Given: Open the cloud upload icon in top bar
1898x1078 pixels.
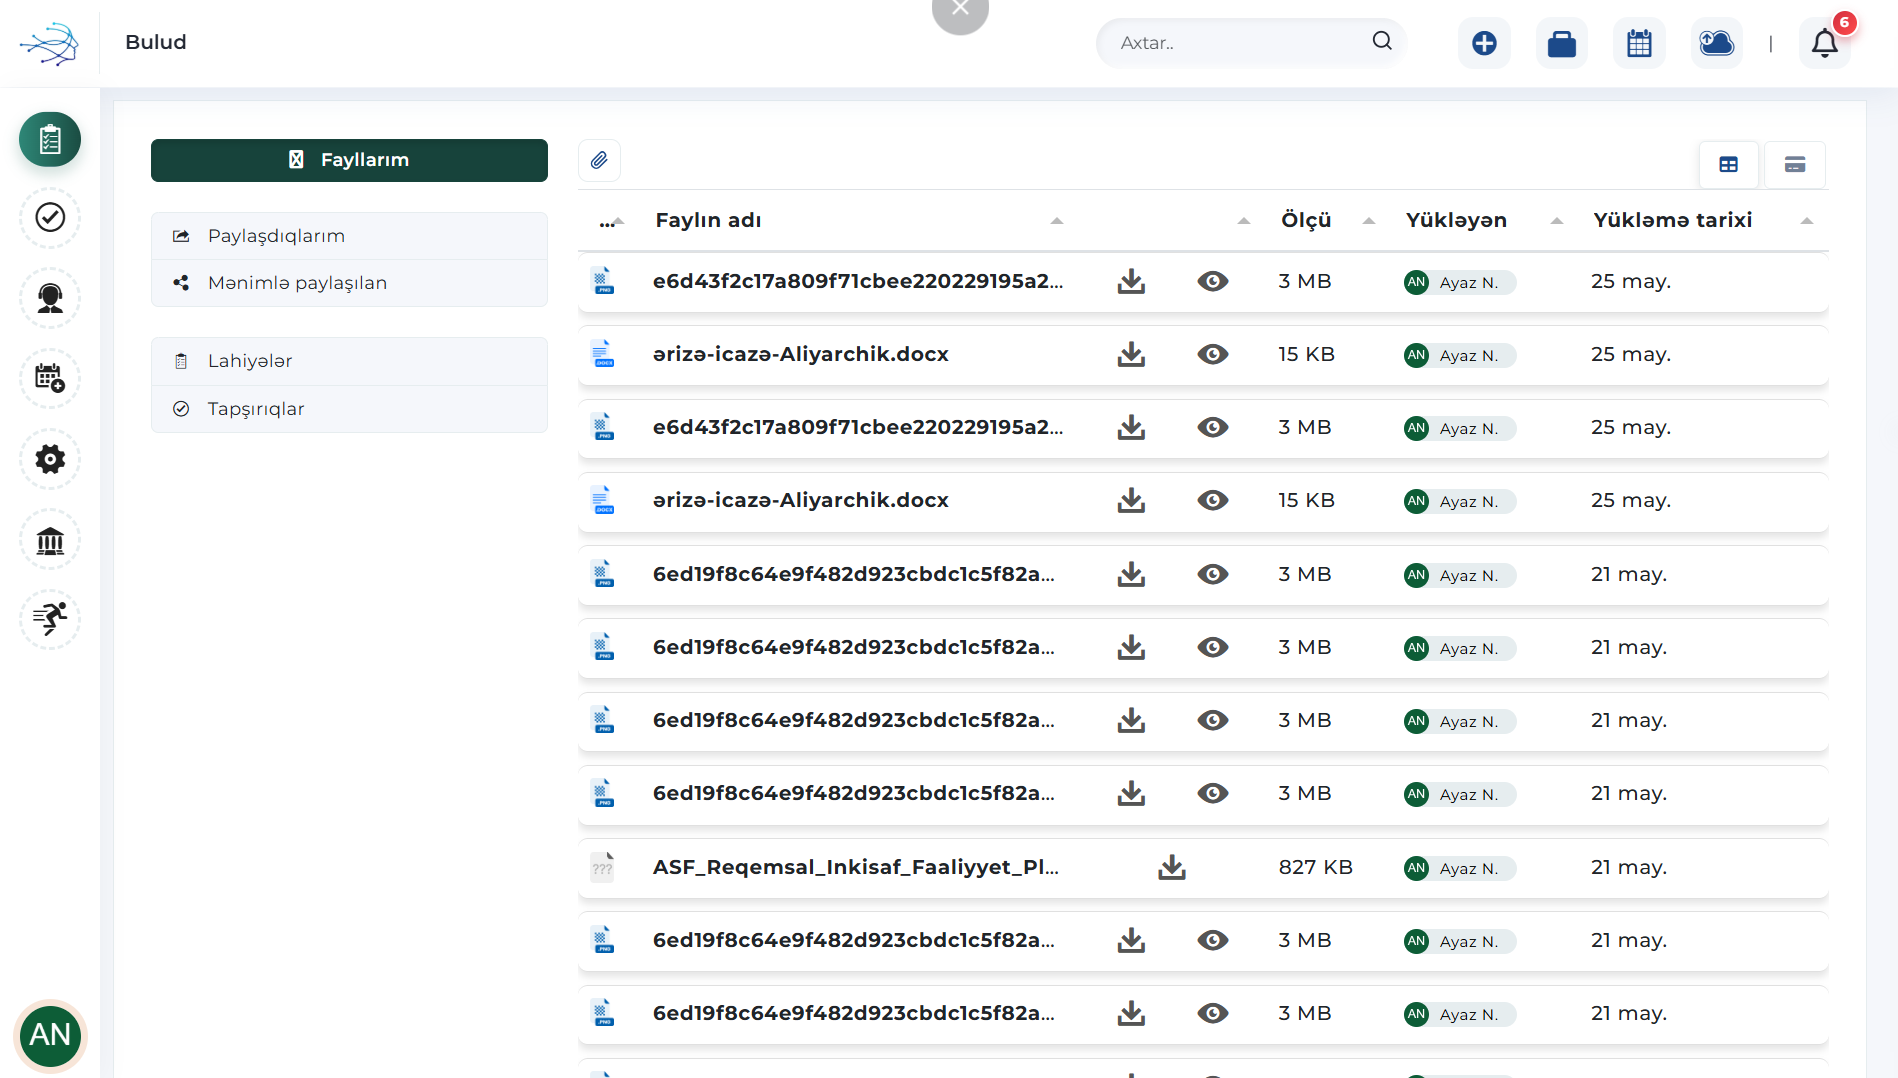Looking at the screenshot, I should 1717,43.
